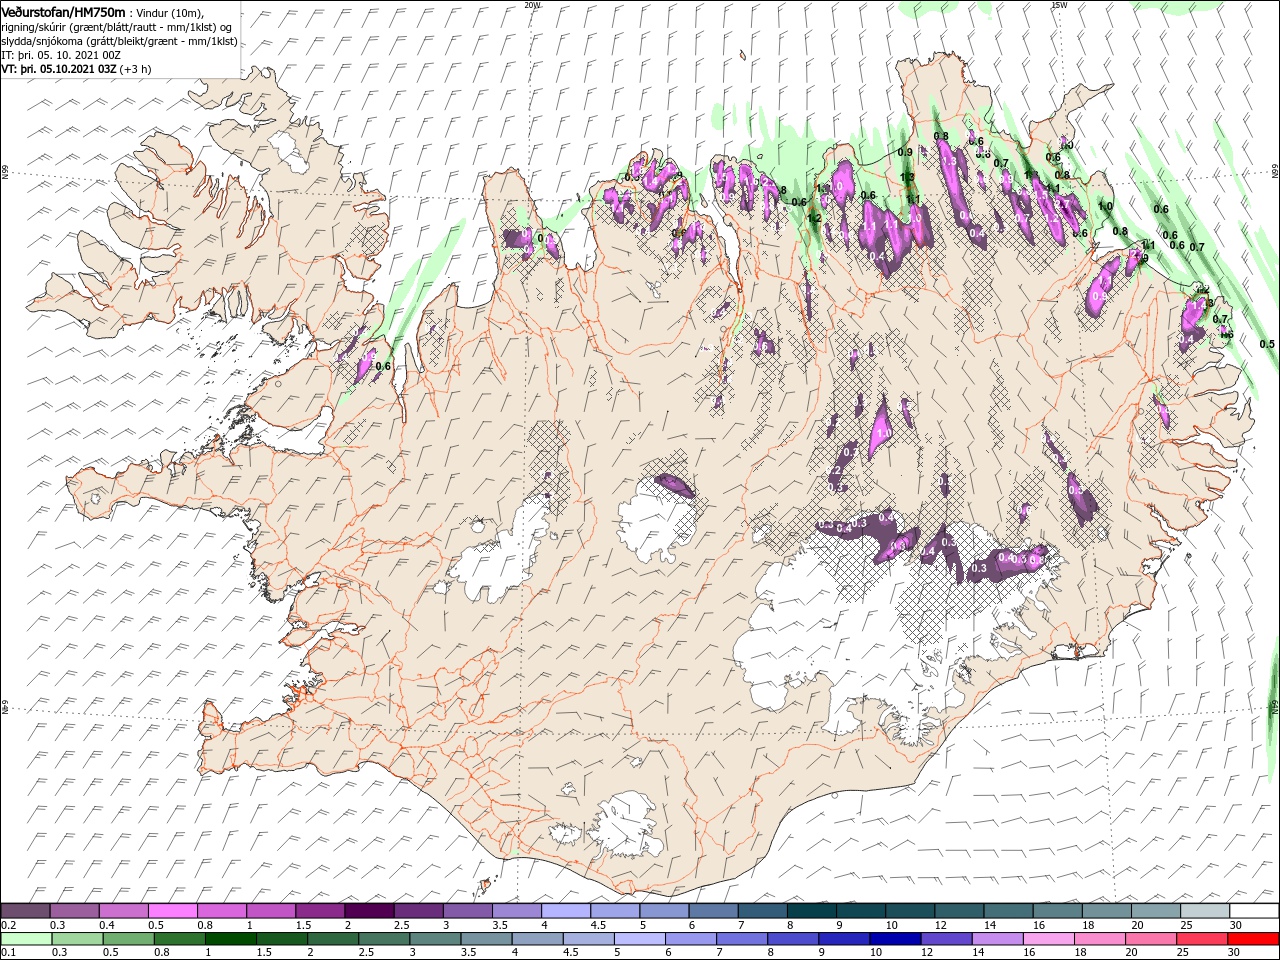Pick the lower legend swatch starting at 25
This screenshot has width=1280, height=960.
point(1201,939)
